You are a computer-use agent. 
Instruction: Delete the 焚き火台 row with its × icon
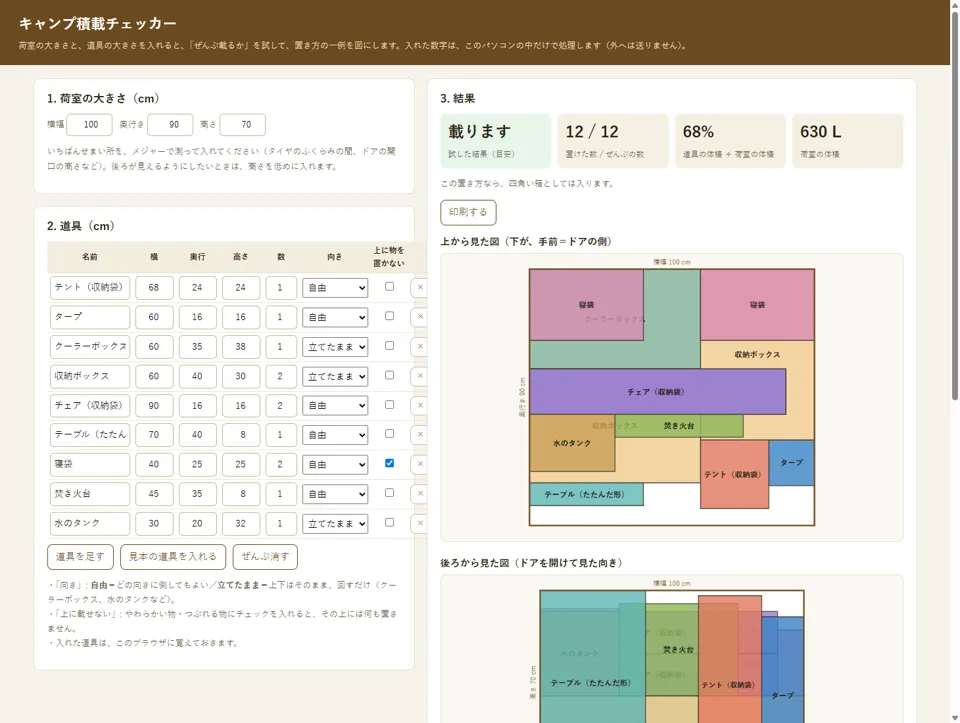click(419, 493)
